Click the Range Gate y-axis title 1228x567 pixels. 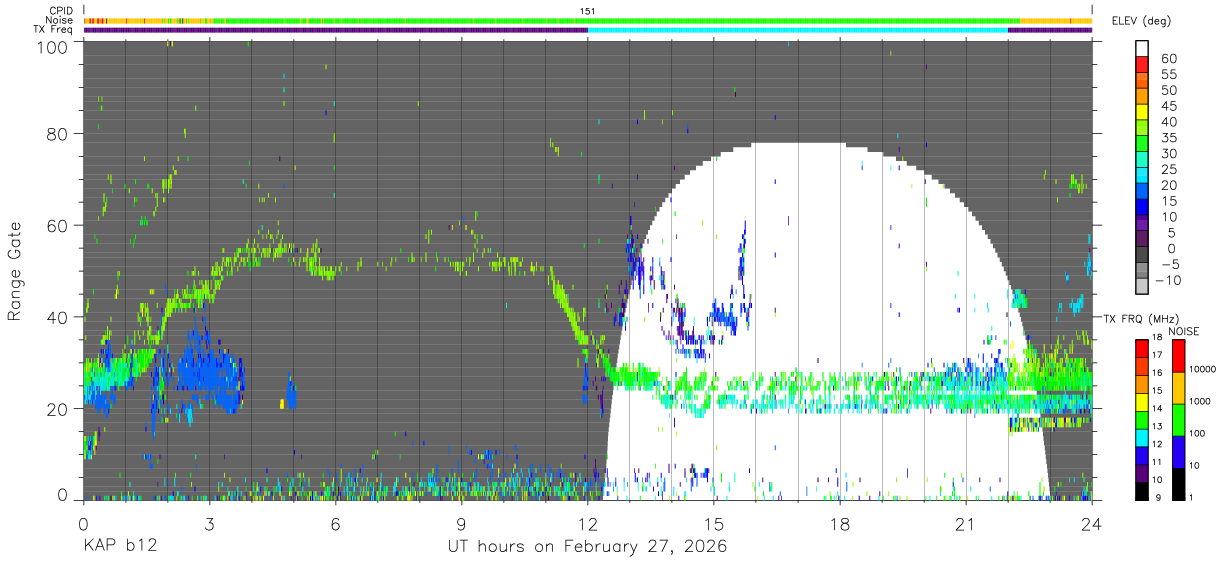[15, 271]
